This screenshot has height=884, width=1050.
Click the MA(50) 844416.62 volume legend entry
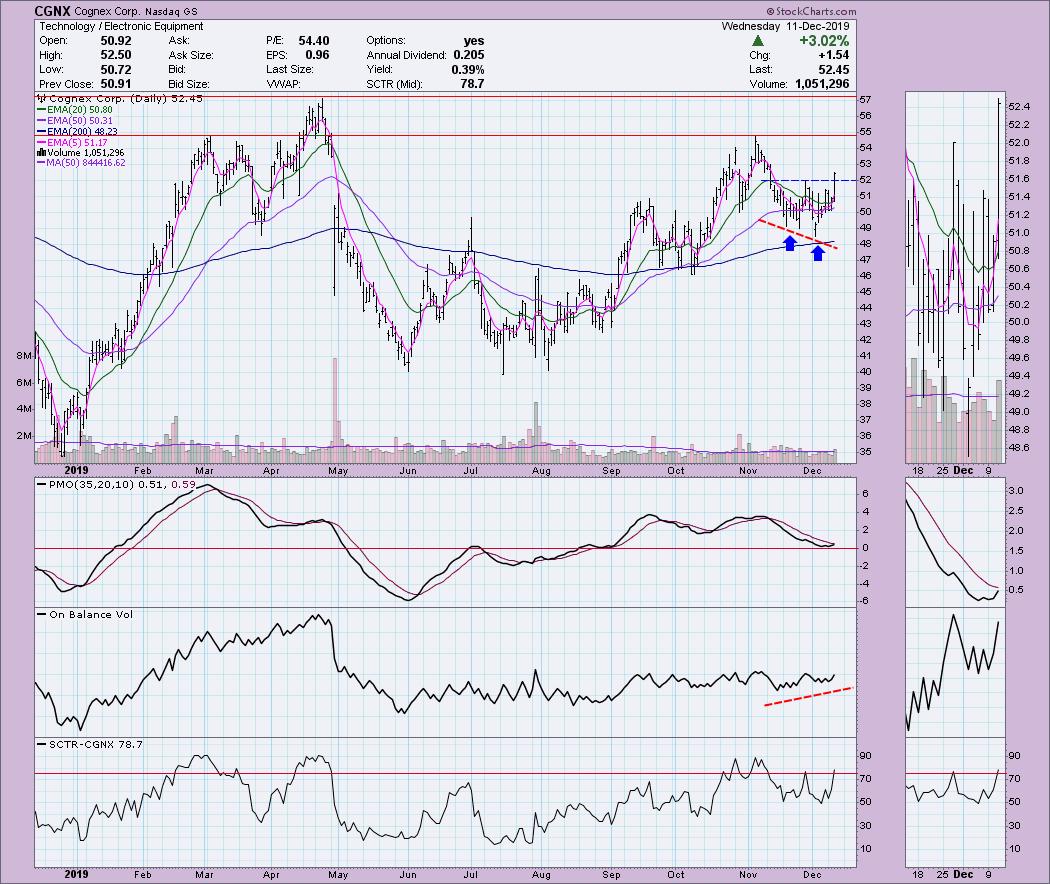coord(82,163)
